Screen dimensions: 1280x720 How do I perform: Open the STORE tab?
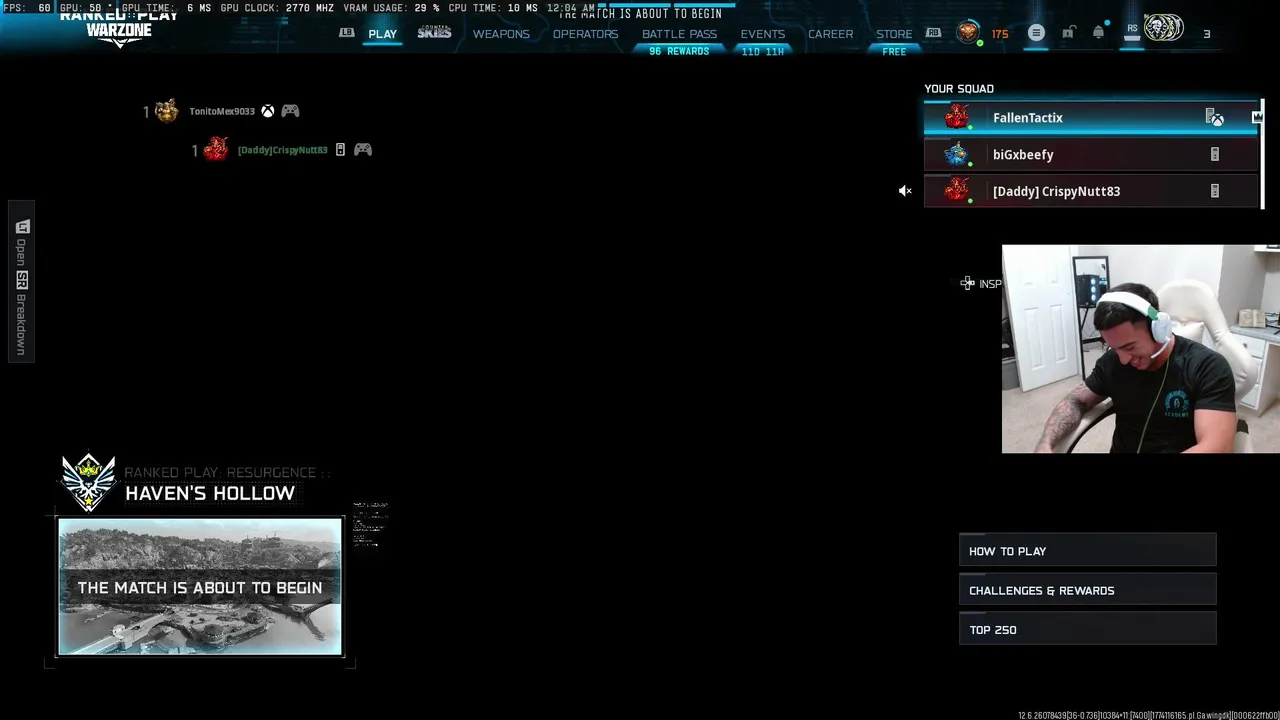894,34
